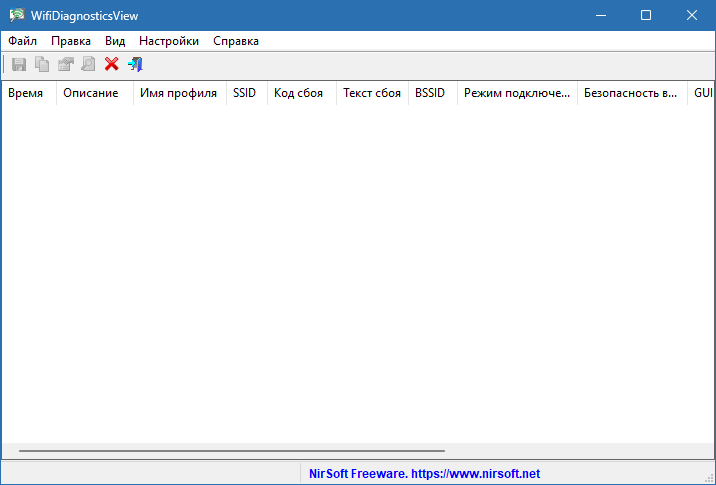Click the Exit door toolbar icon
The image size is (716, 485).
coord(135,64)
